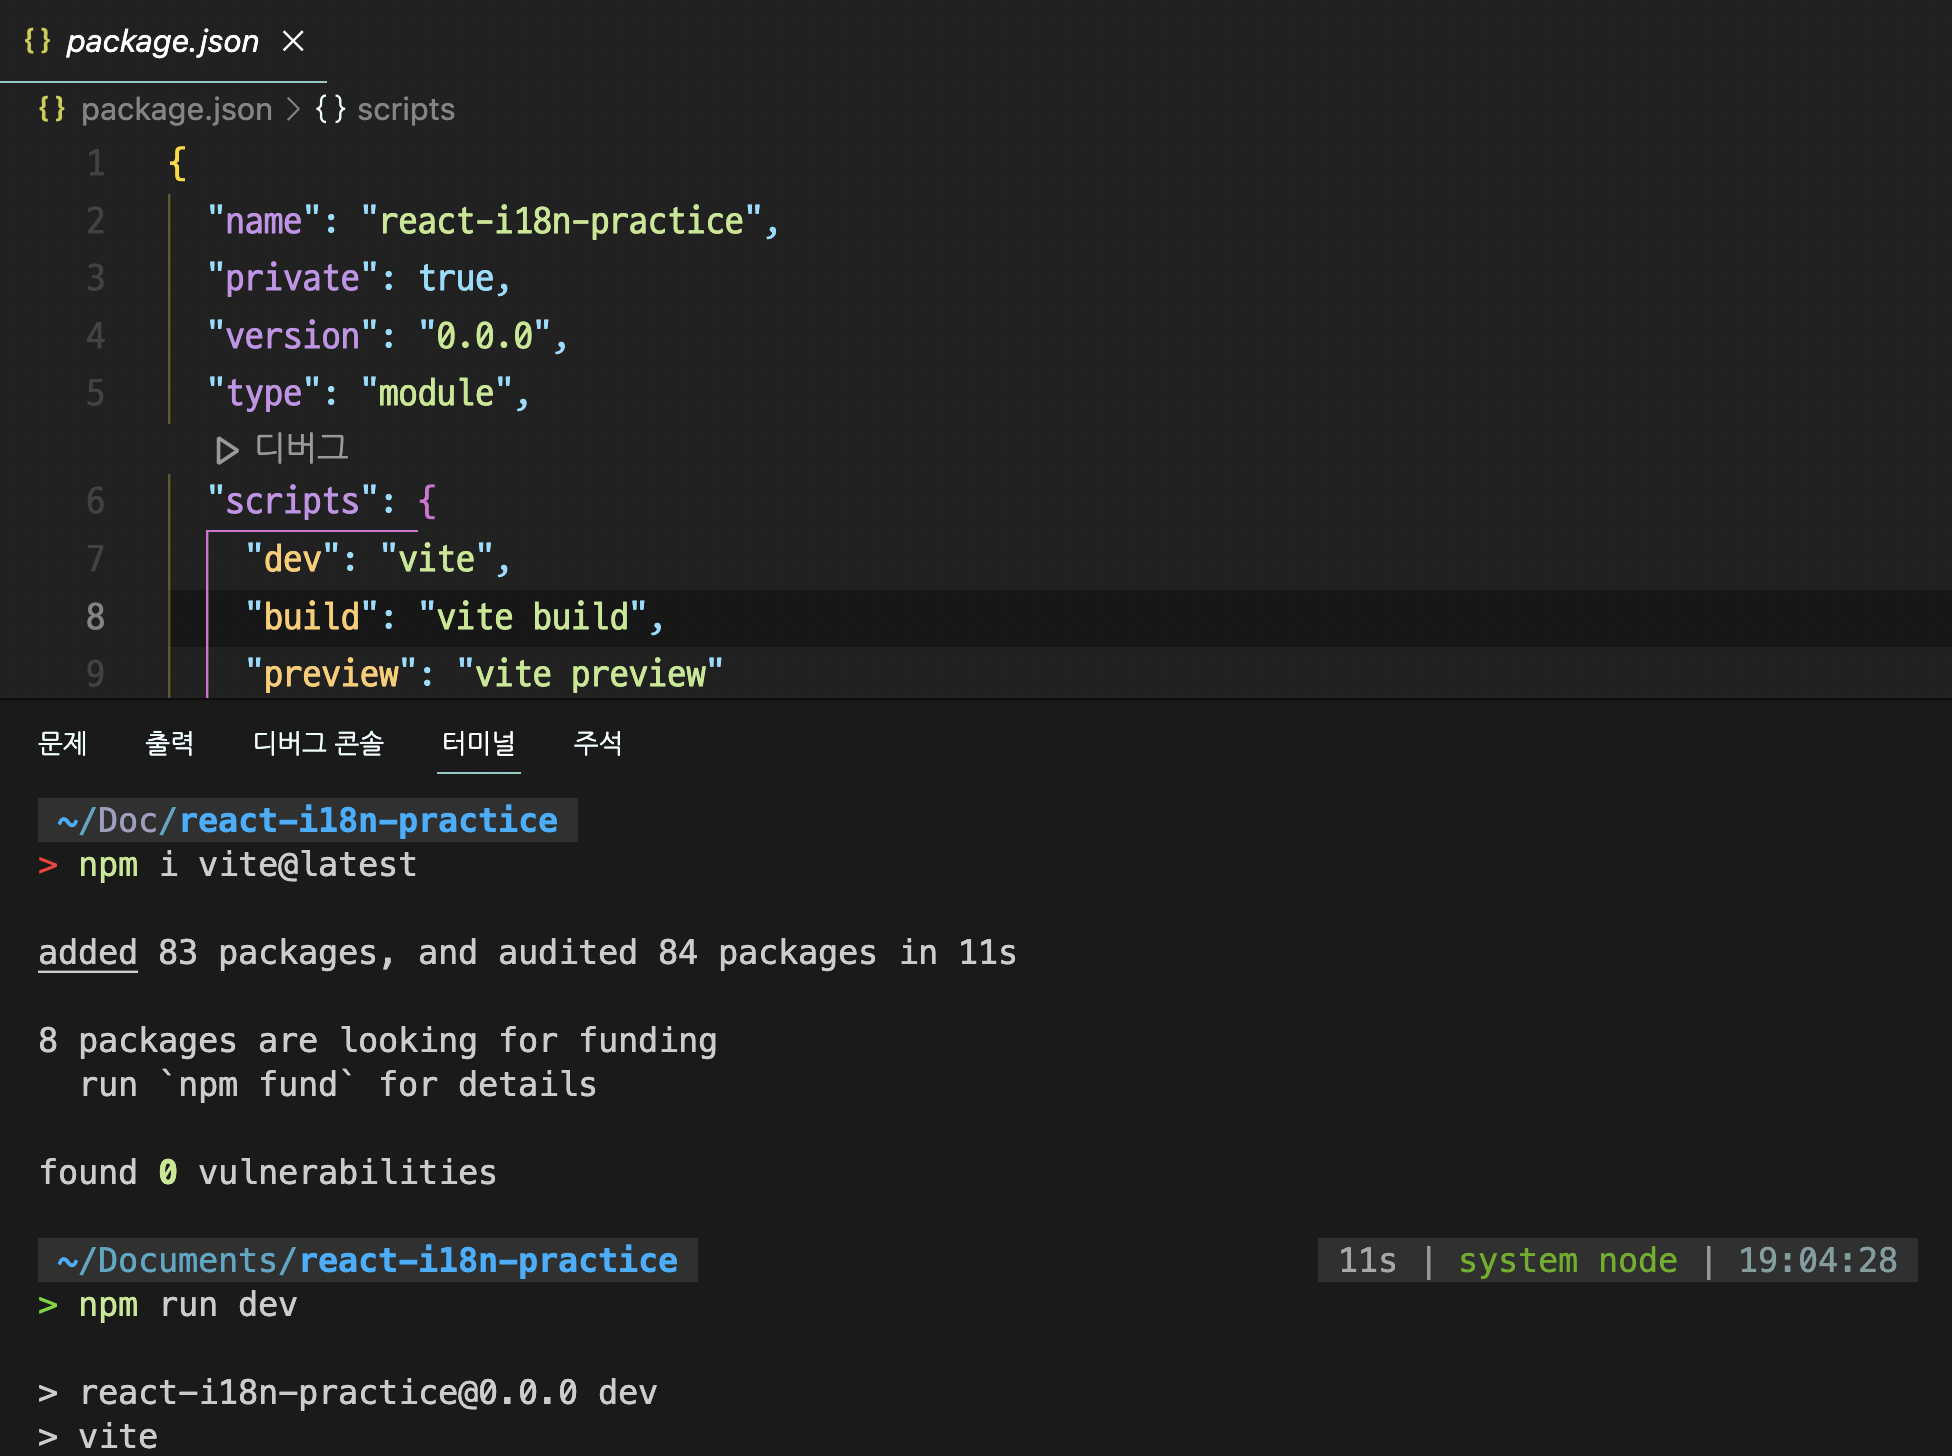Viewport: 1952px width, 1456px height.
Task: Click the package.json tab label
Action: click(x=162, y=41)
